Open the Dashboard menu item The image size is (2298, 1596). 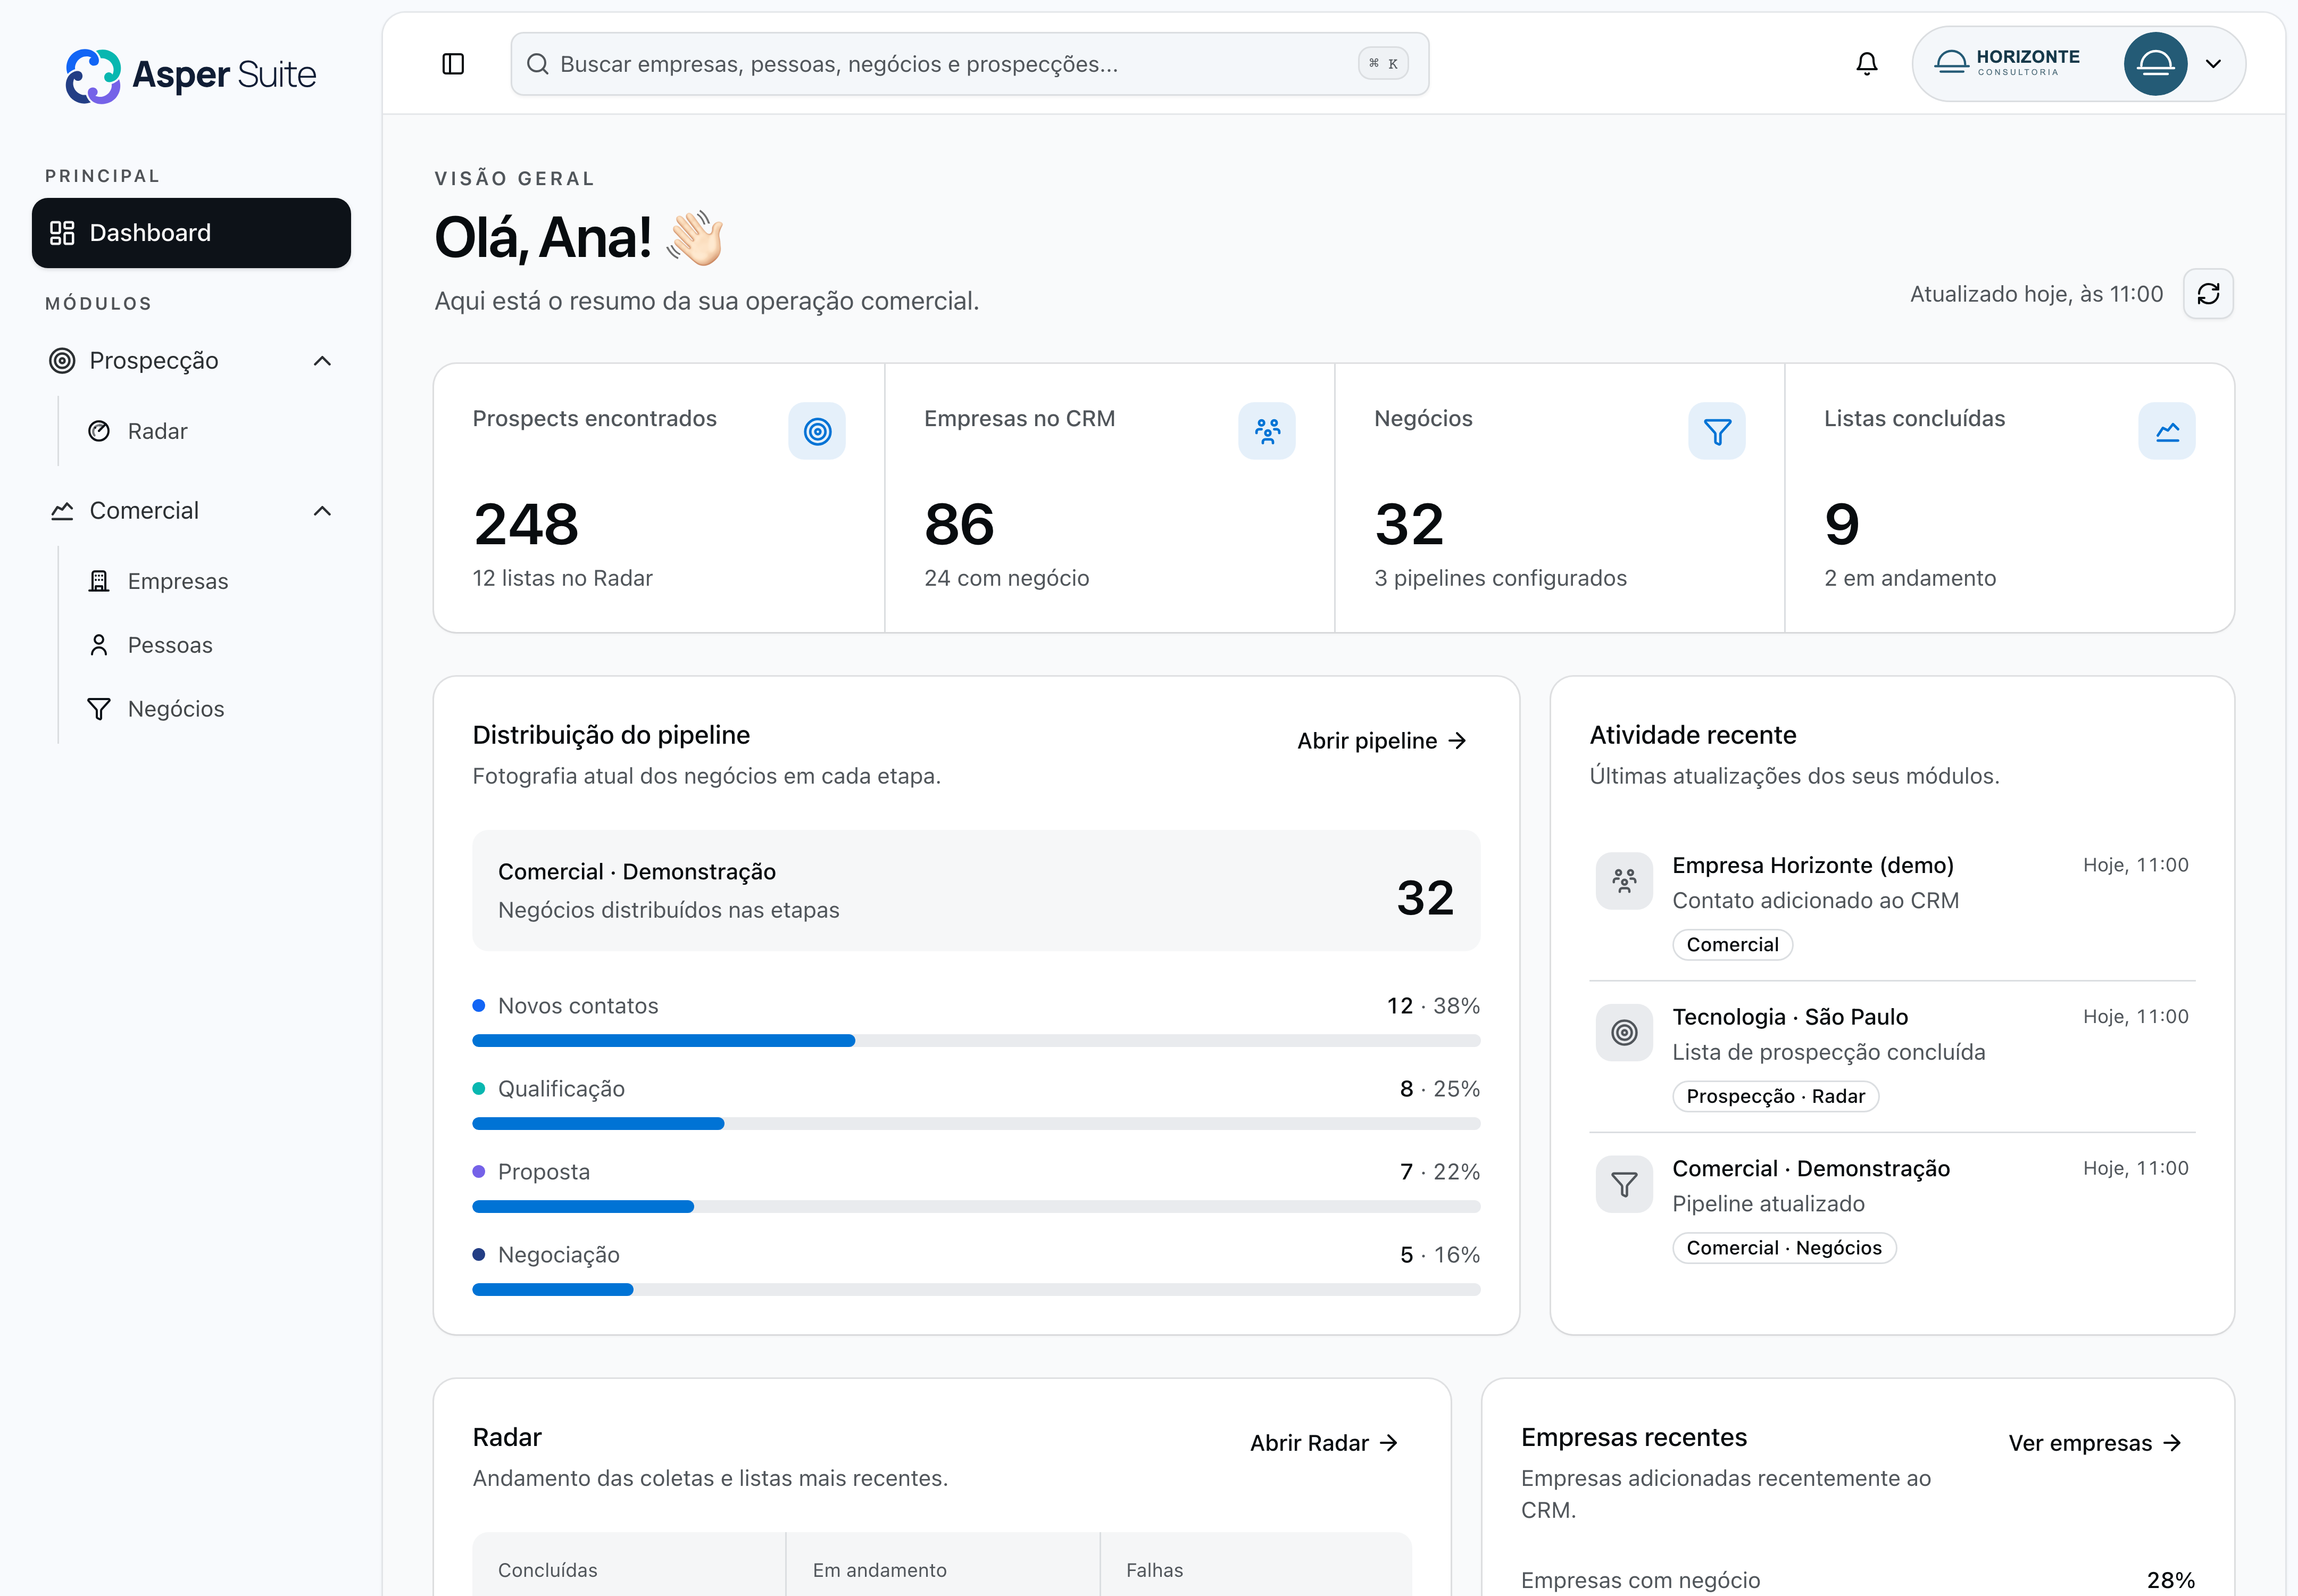point(191,233)
